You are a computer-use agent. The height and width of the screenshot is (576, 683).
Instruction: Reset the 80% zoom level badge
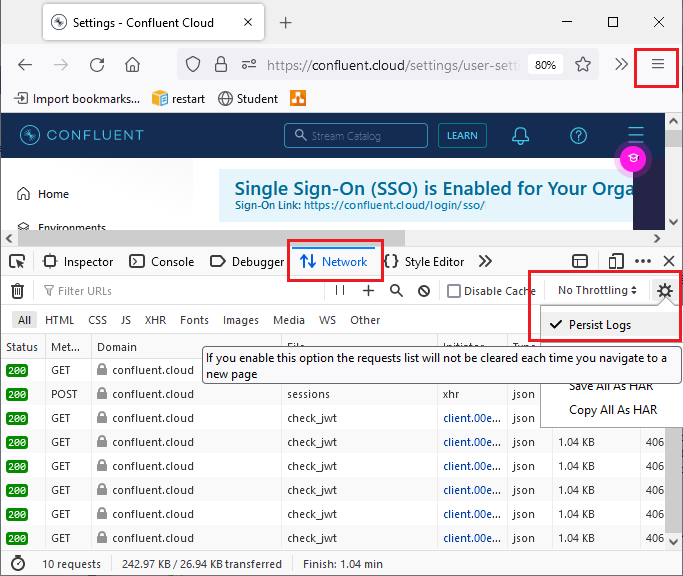point(545,65)
